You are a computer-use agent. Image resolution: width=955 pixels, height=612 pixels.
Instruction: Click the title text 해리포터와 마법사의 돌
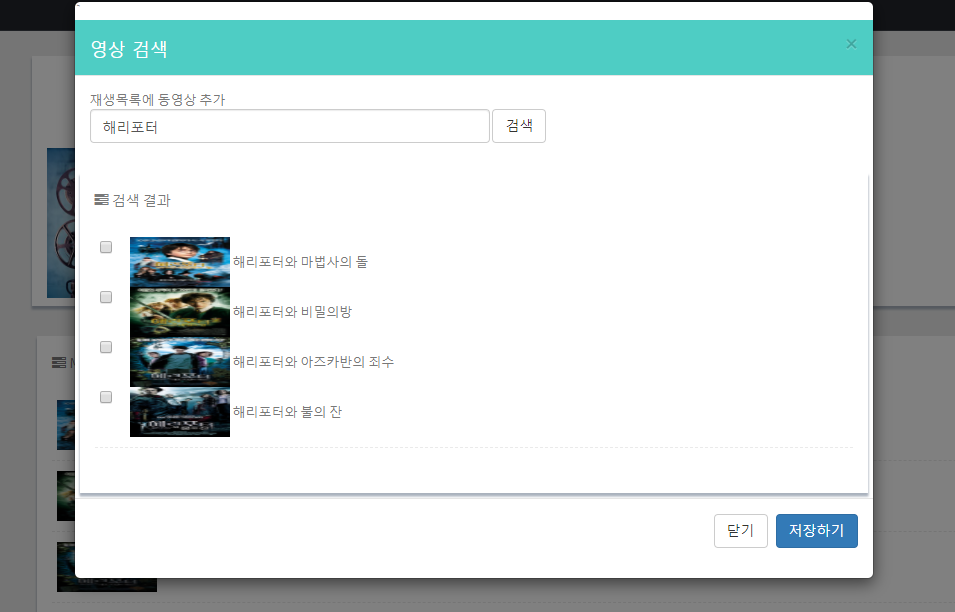coord(300,262)
